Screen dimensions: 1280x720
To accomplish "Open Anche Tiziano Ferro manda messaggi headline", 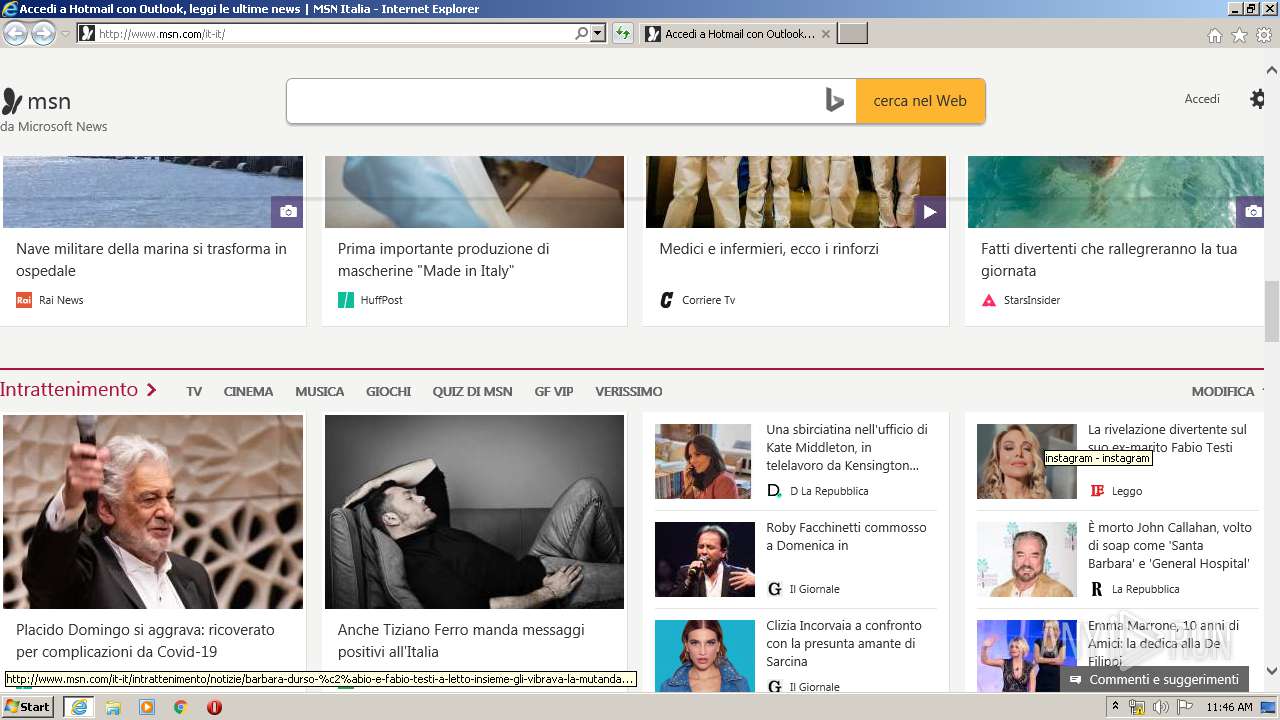I will point(461,641).
